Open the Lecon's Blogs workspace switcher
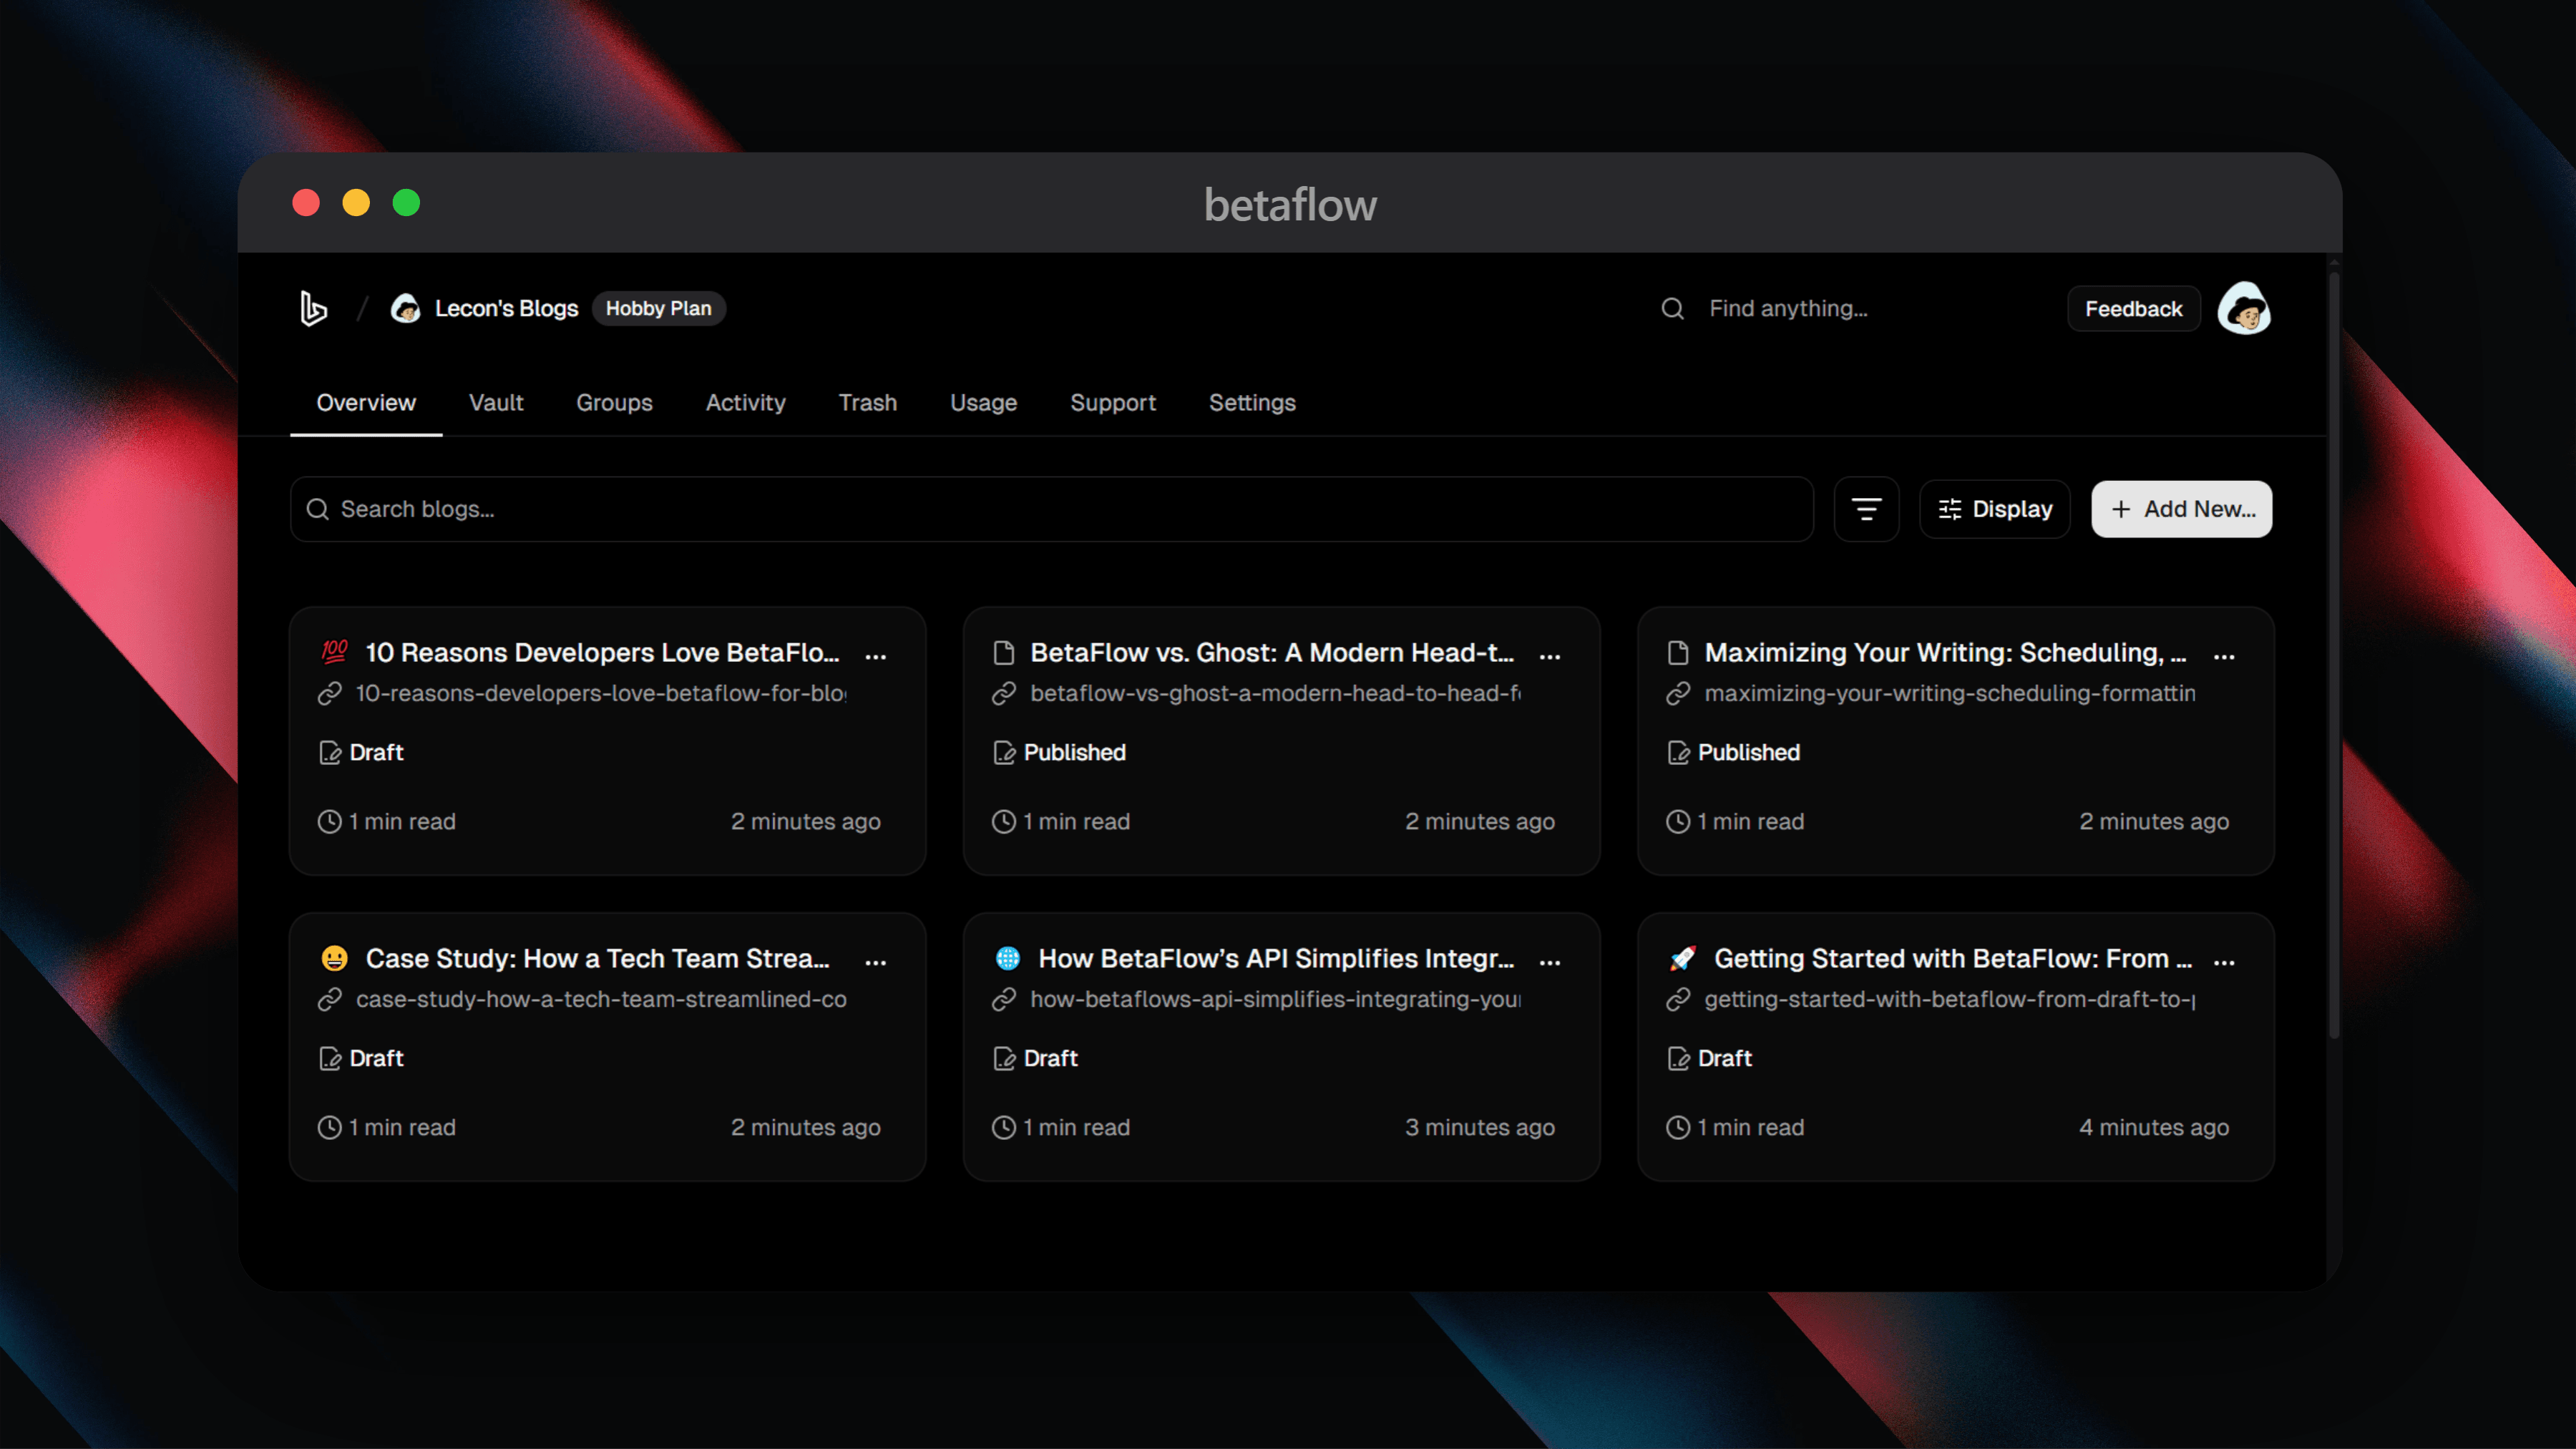The height and width of the screenshot is (1449, 2576). point(506,309)
